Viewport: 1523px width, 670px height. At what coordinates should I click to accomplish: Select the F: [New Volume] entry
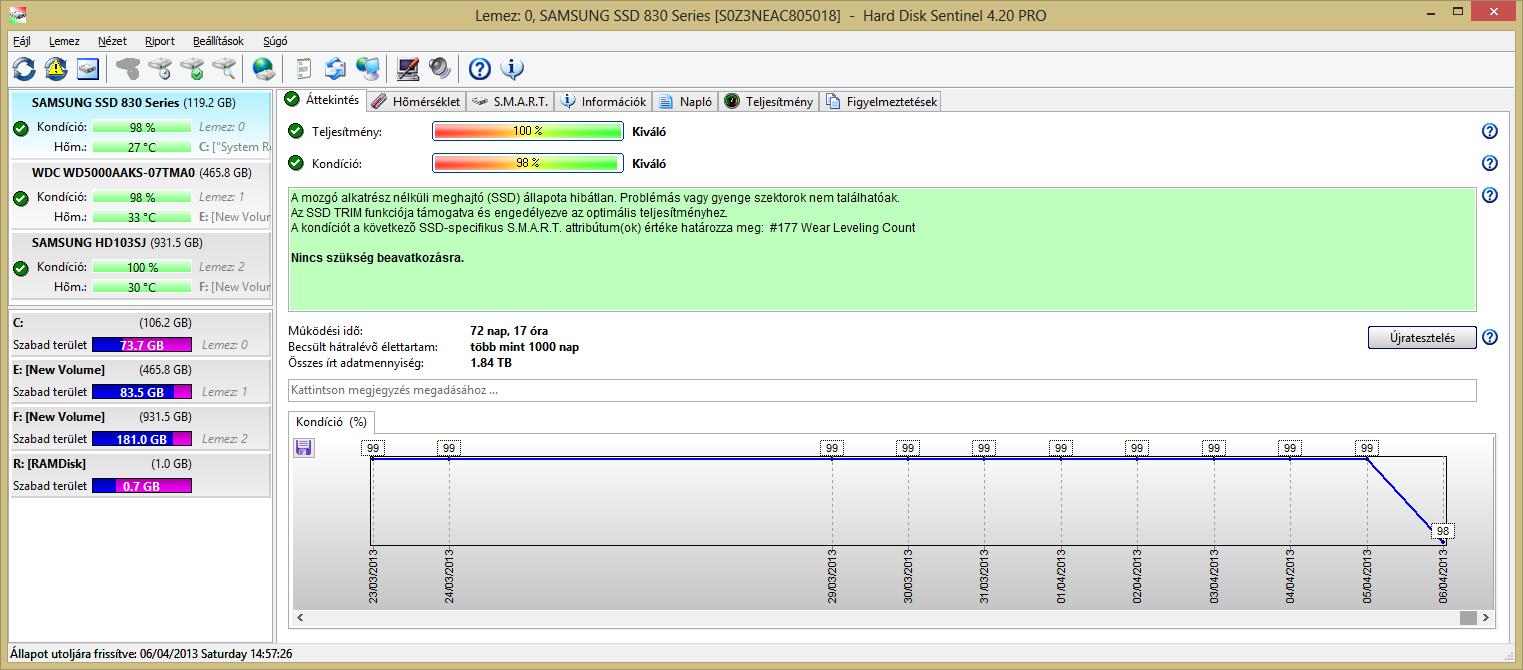(x=140, y=428)
